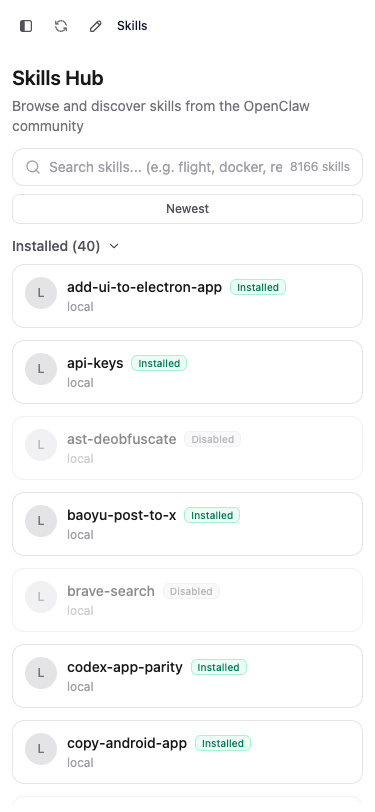The image size is (375, 812).
Task: Click the Installed (40) heading
Action: (x=56, y=246)
